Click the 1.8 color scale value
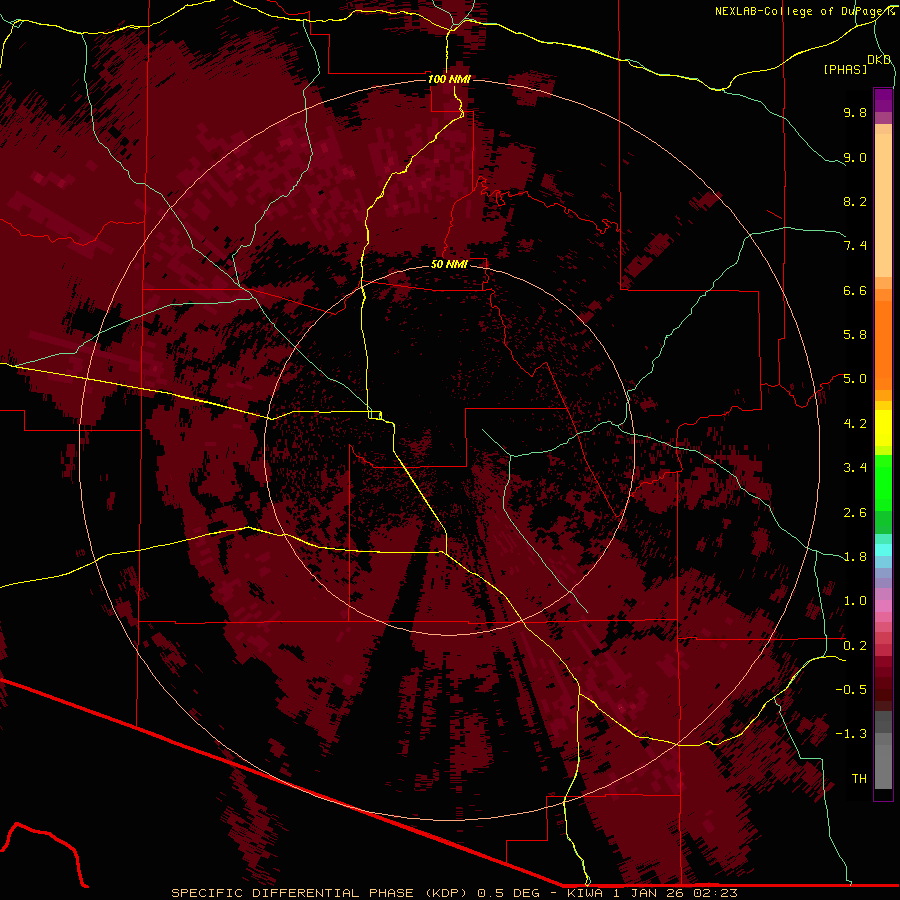Viewport: 900px width, 900px height. [855, 557]
